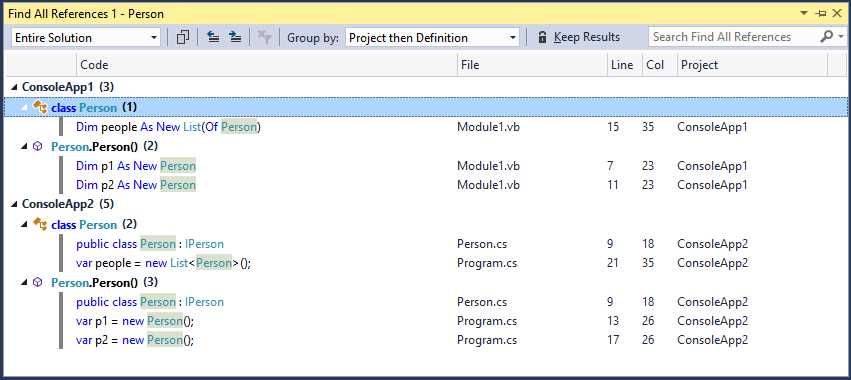Select row 'Dim p2 As New Person'
851x380 pixels.
[x=426, y=185]
